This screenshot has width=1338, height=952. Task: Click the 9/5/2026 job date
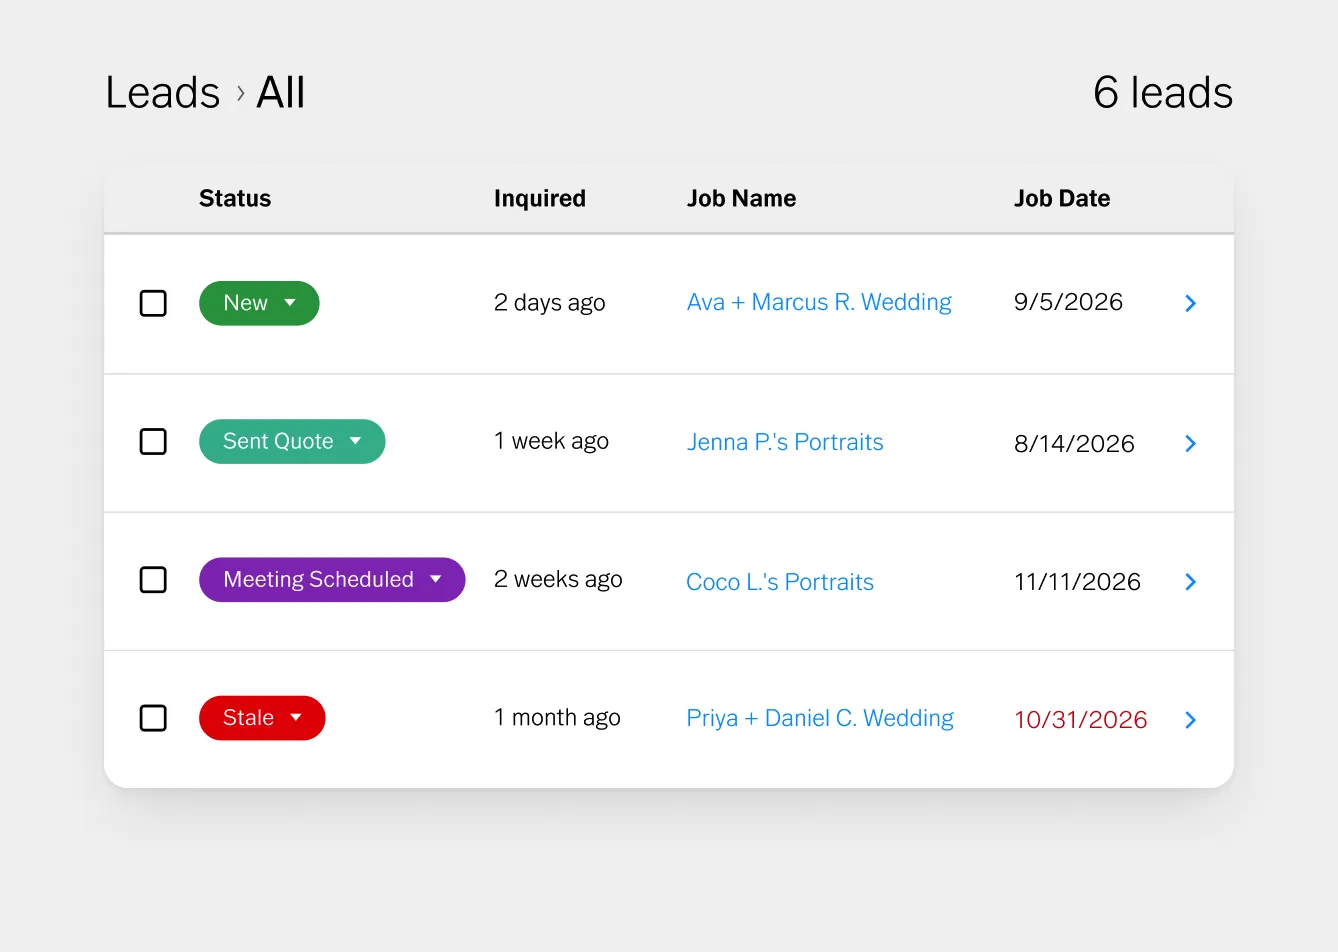point(1068,302)
